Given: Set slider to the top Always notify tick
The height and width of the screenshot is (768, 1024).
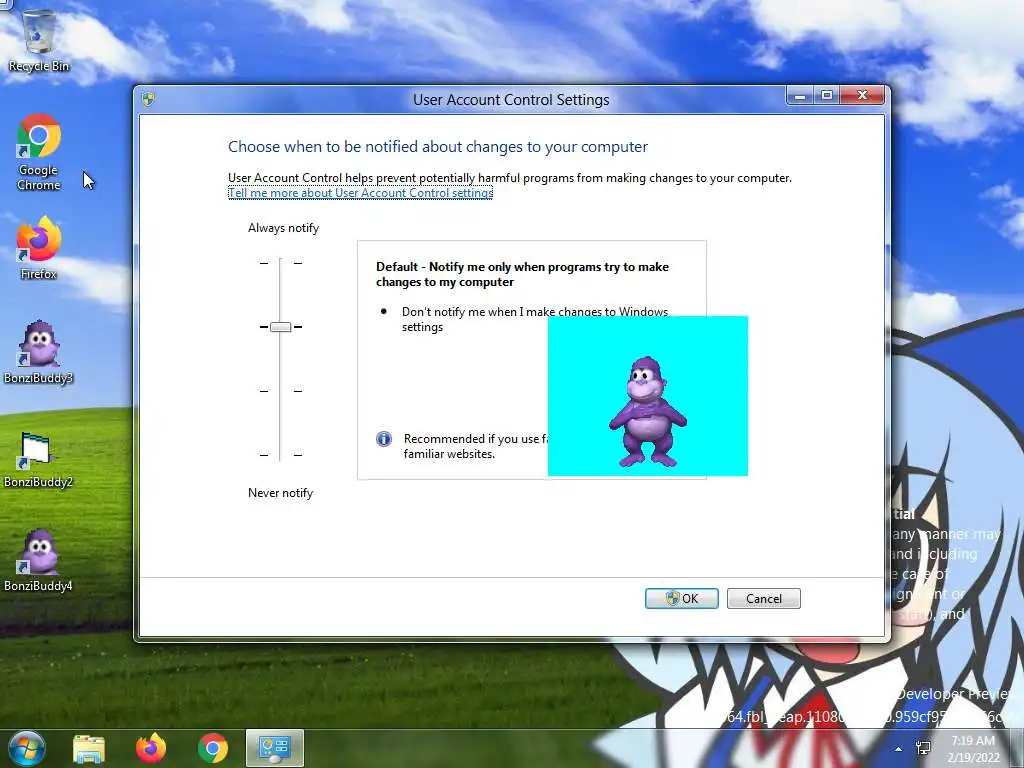Looking at the screenshot, I should tap(280, 263).
